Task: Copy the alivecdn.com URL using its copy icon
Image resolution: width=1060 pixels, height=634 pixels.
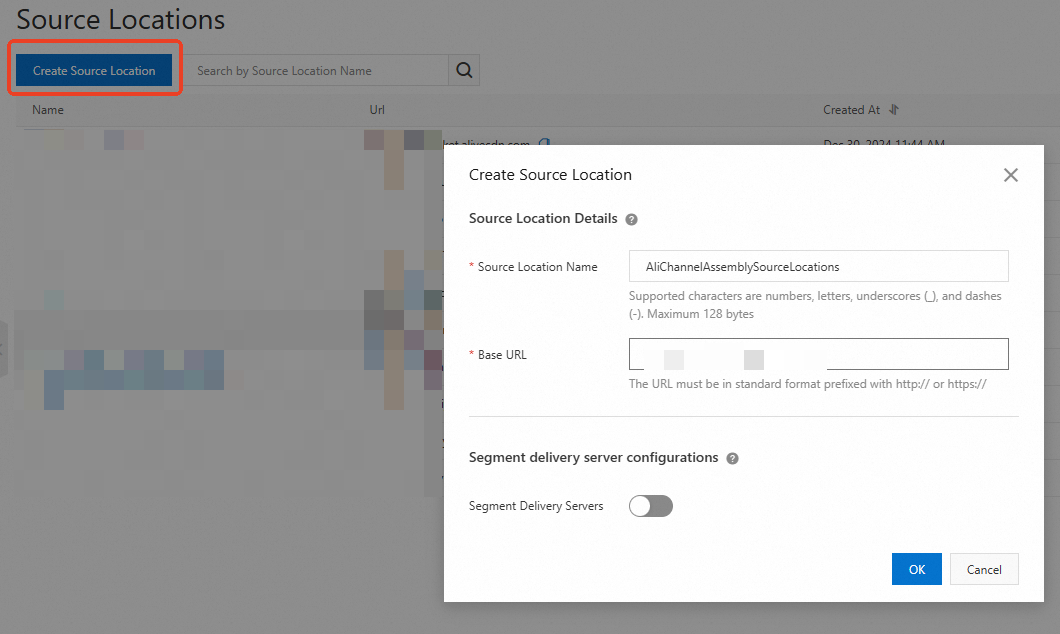Action: pos(544,144)
